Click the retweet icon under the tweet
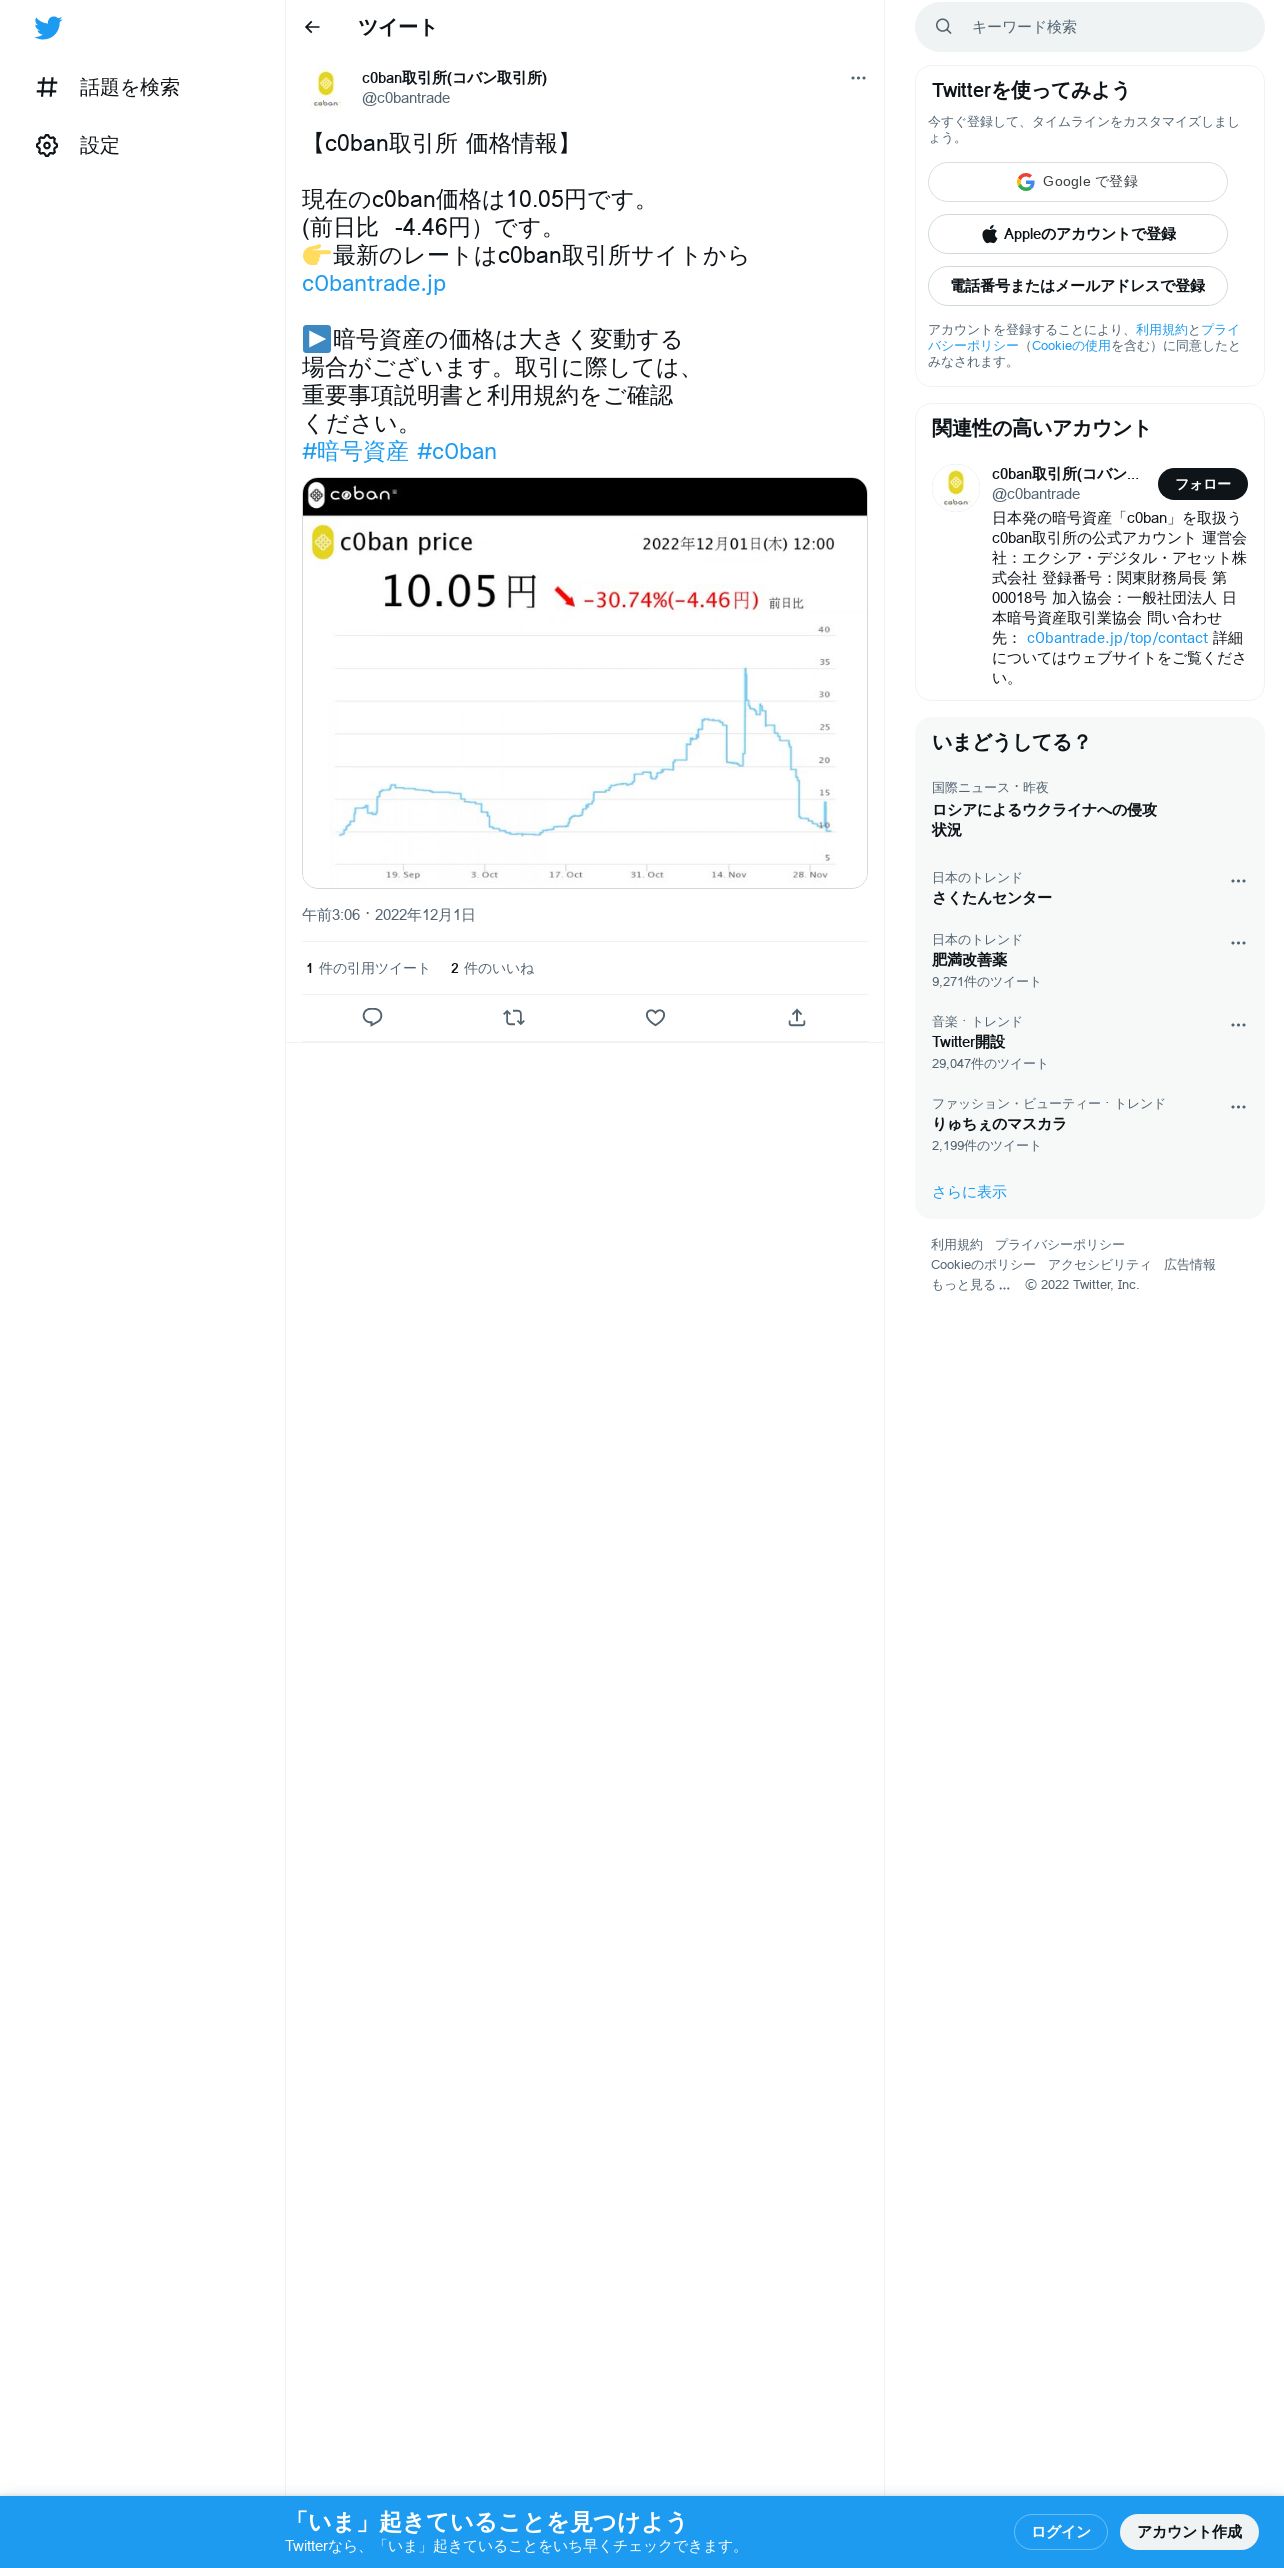1284x2568 pixels. pyautogui.click(x=514, y=1017)
